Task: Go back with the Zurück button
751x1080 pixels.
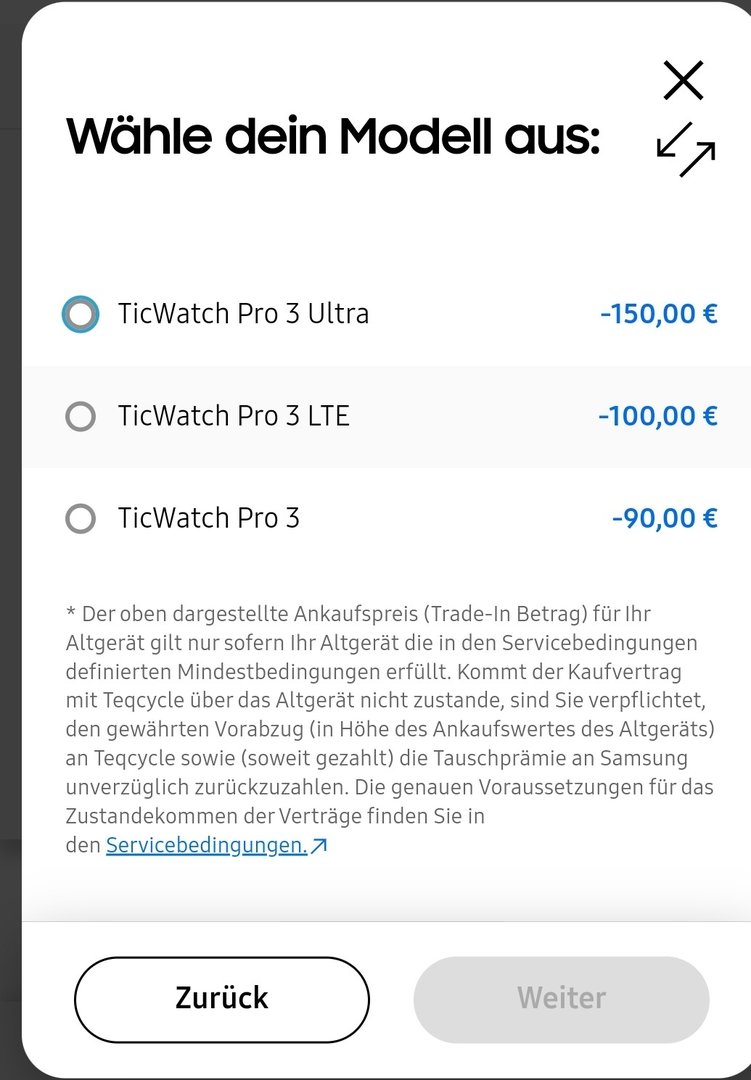Action: (x=222, y=998)
